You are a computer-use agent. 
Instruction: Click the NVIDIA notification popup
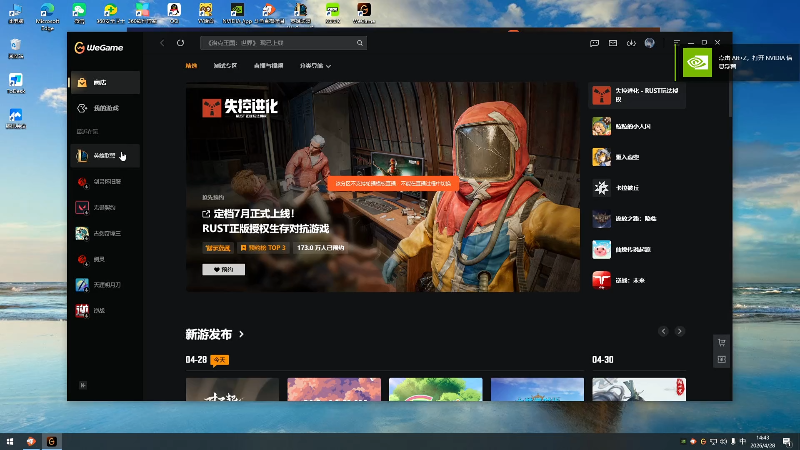tap(737, 62)
